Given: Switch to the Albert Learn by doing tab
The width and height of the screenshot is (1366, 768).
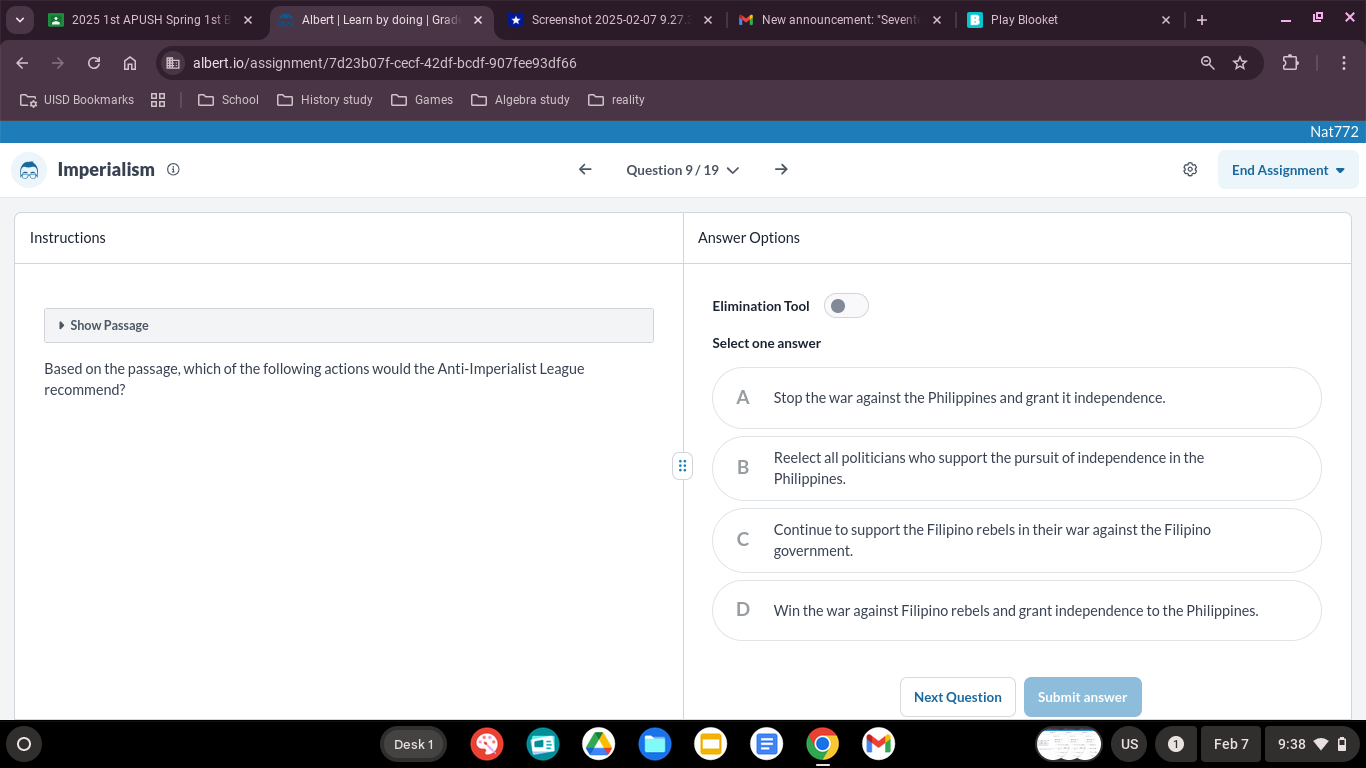Looking at the screenshot, I should point(381,20).
